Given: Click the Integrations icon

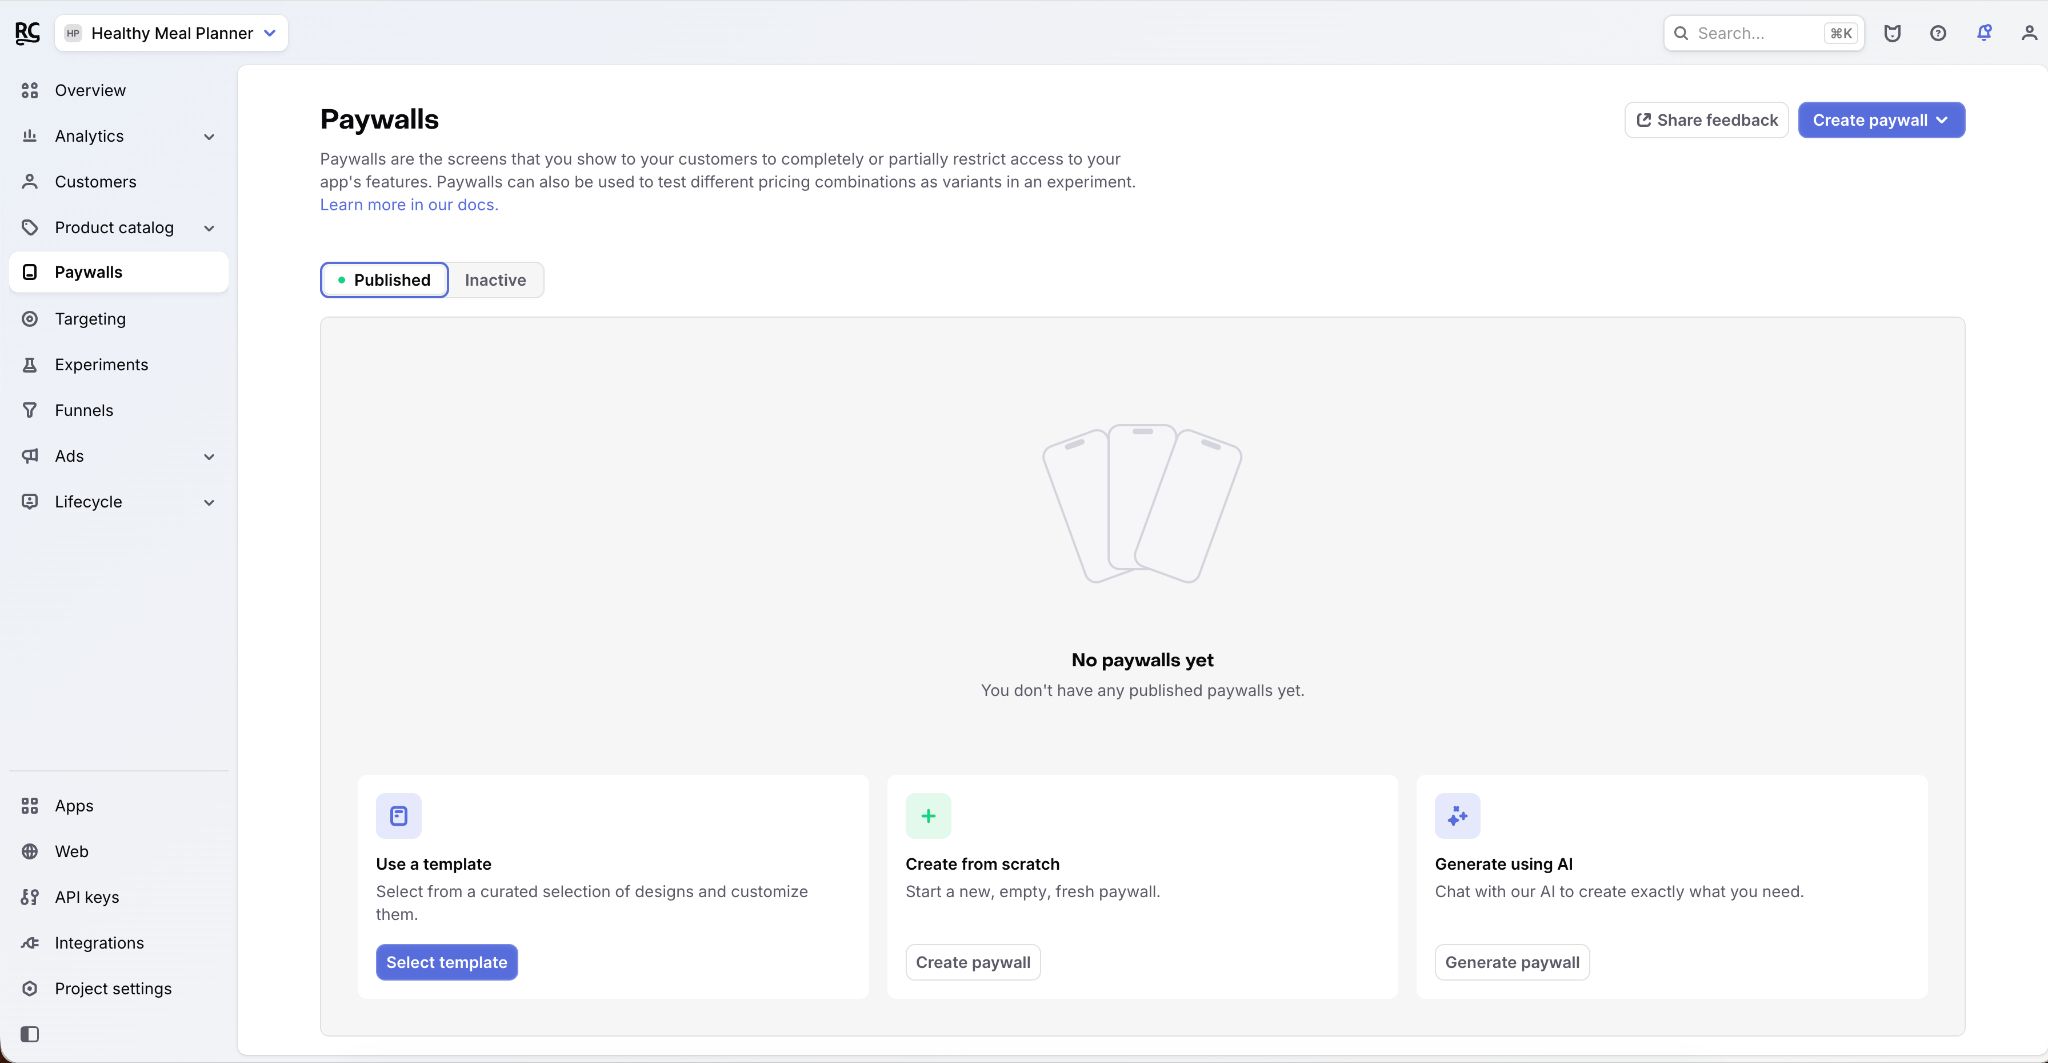Looking at the screenshot, I should 30,943.
